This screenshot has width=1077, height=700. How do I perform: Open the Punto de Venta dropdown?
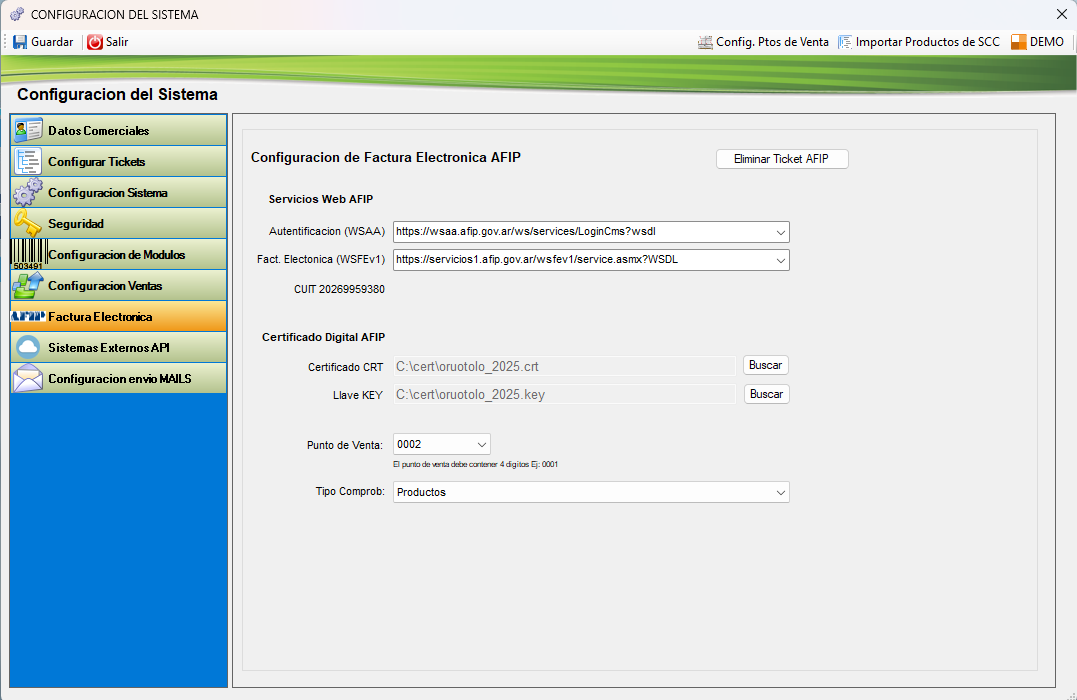tap(481, 444)
